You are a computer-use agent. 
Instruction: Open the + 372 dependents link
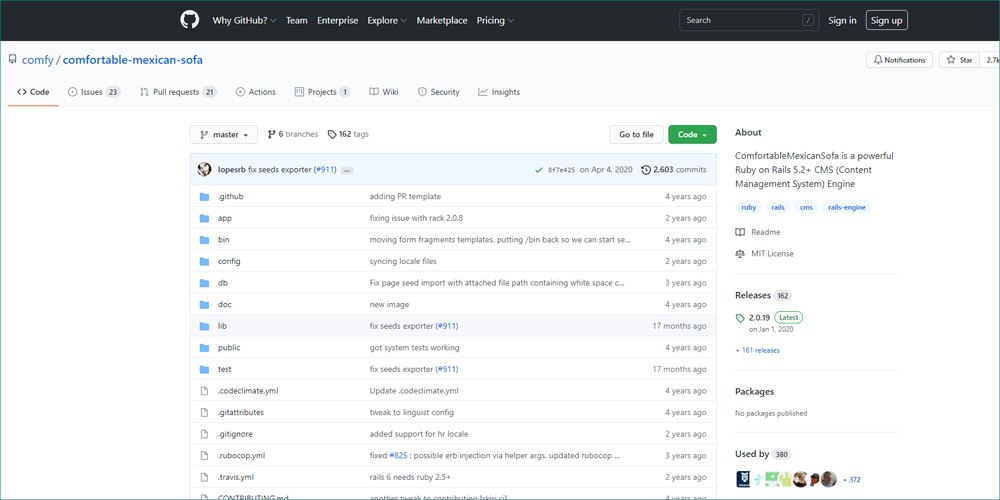coord(851,480)
